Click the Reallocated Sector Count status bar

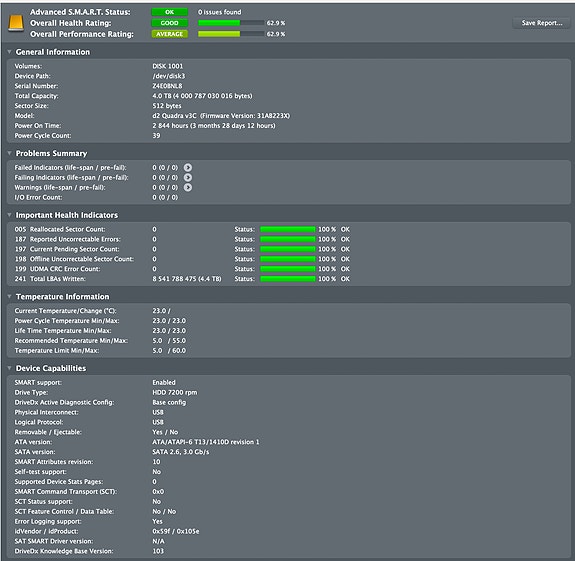point(288,230)
